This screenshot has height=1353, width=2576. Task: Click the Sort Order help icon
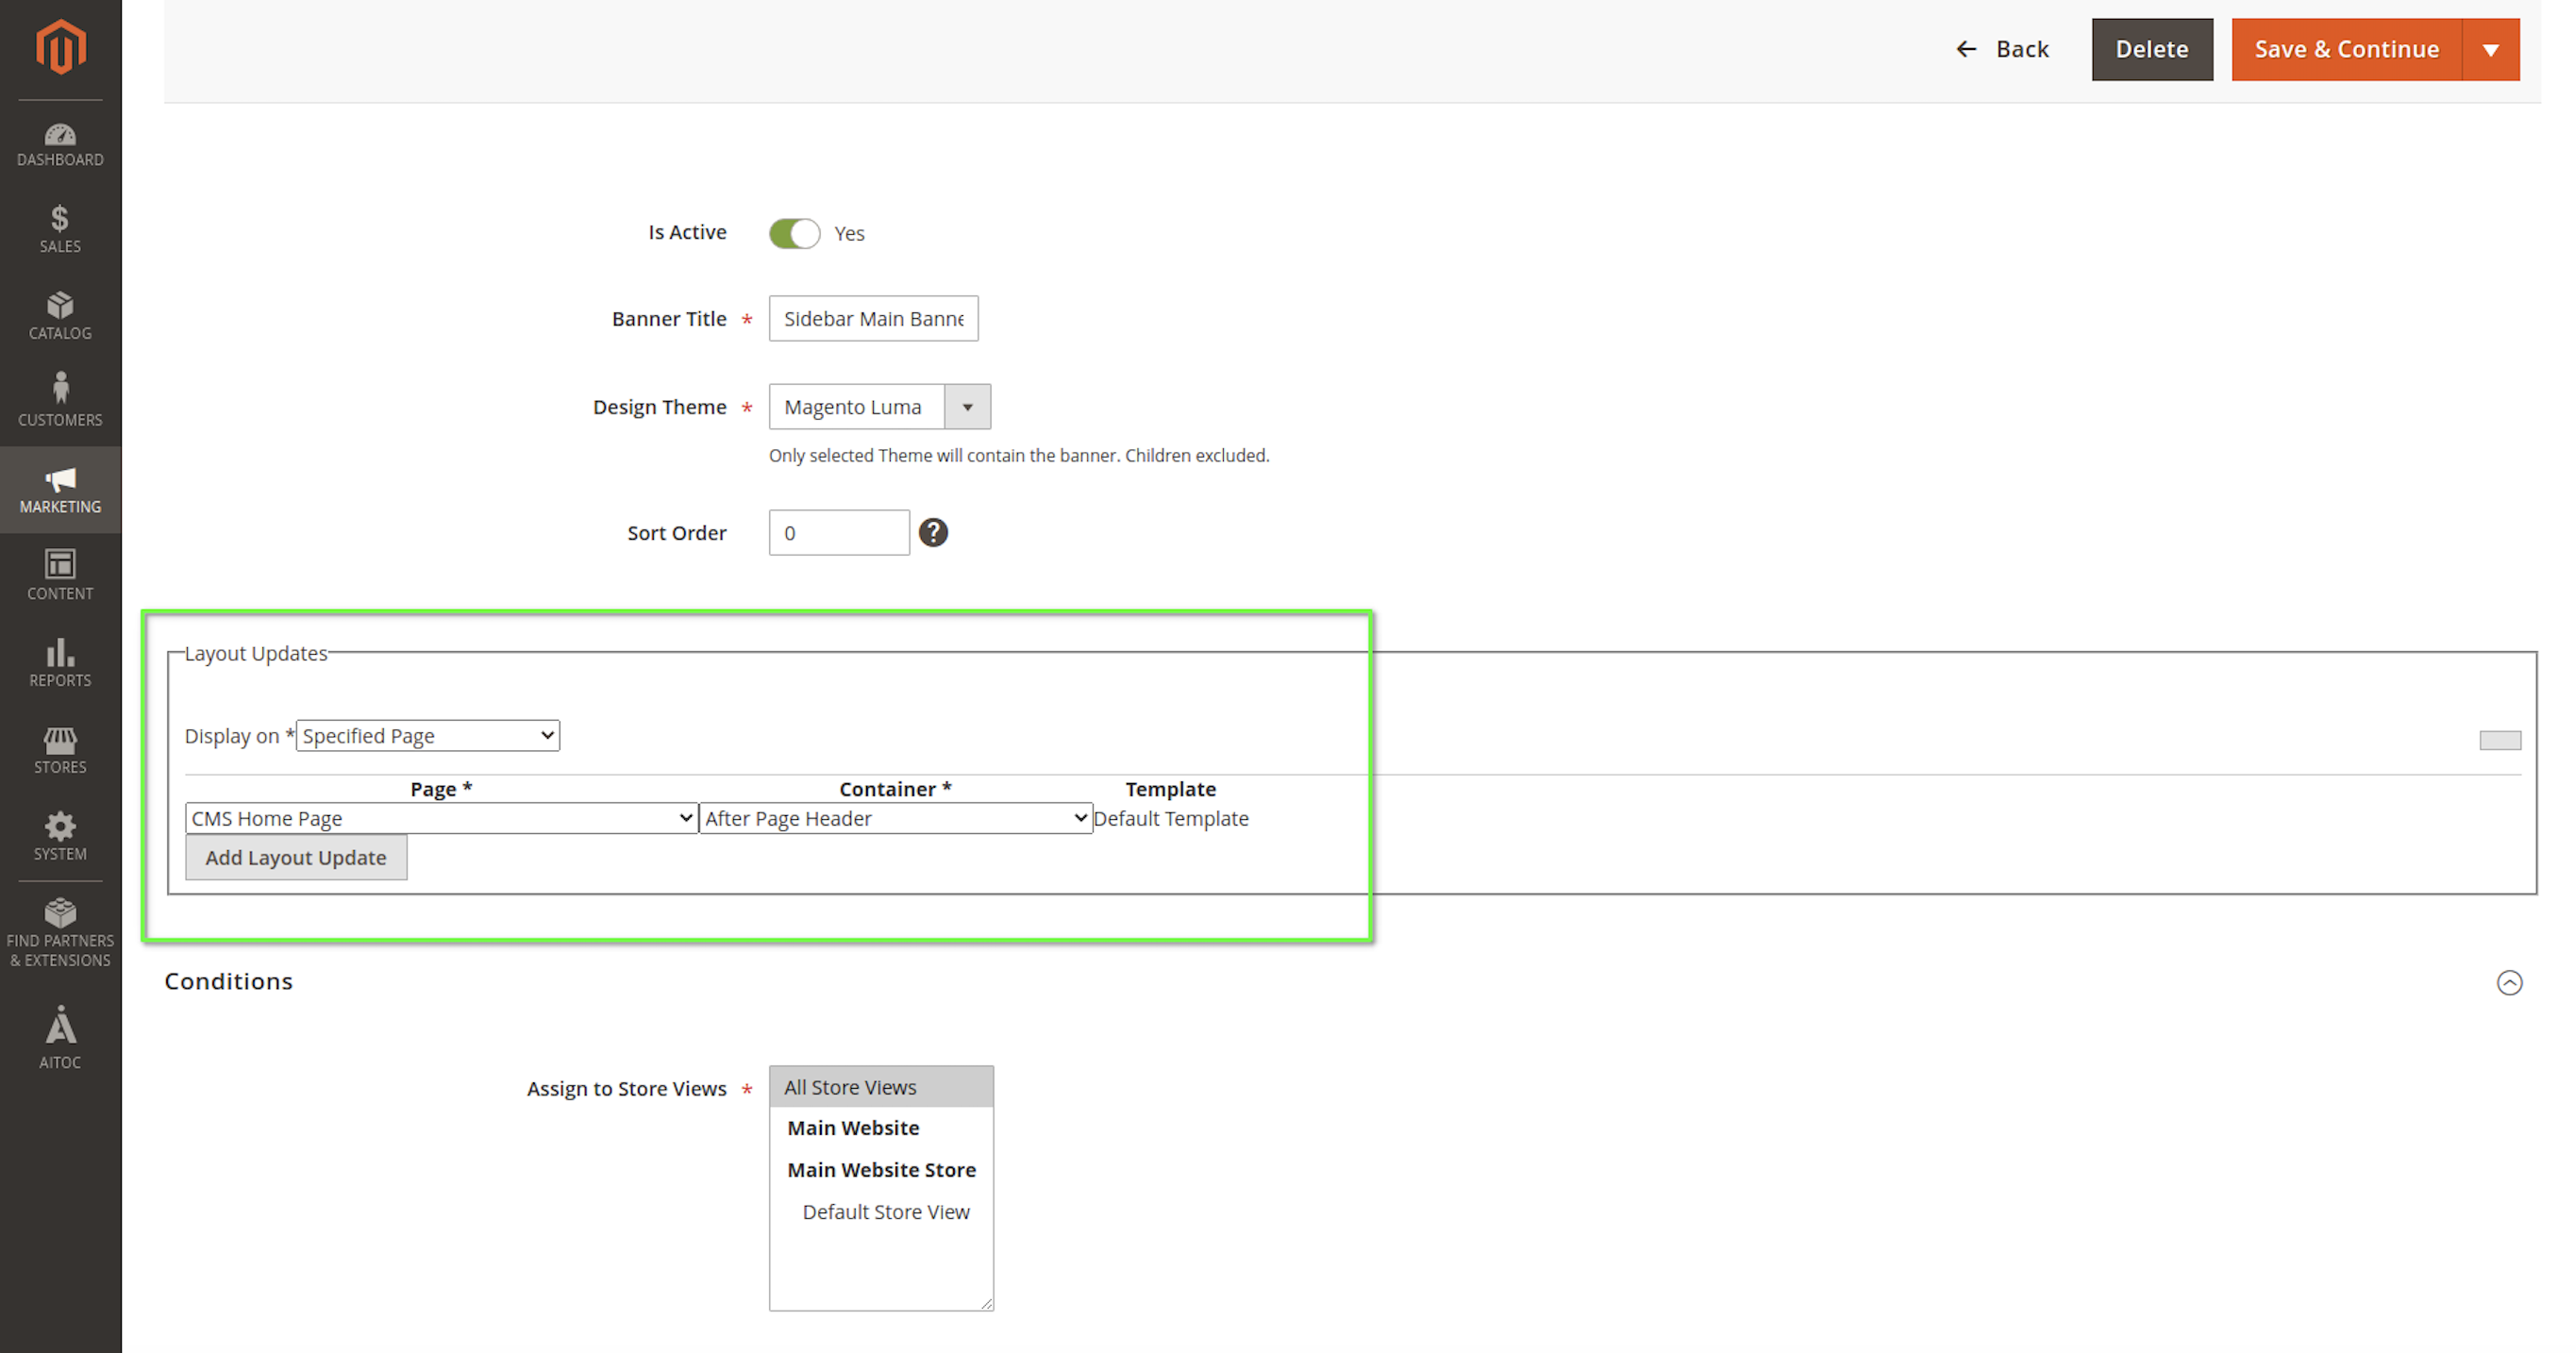pos(933,533)
